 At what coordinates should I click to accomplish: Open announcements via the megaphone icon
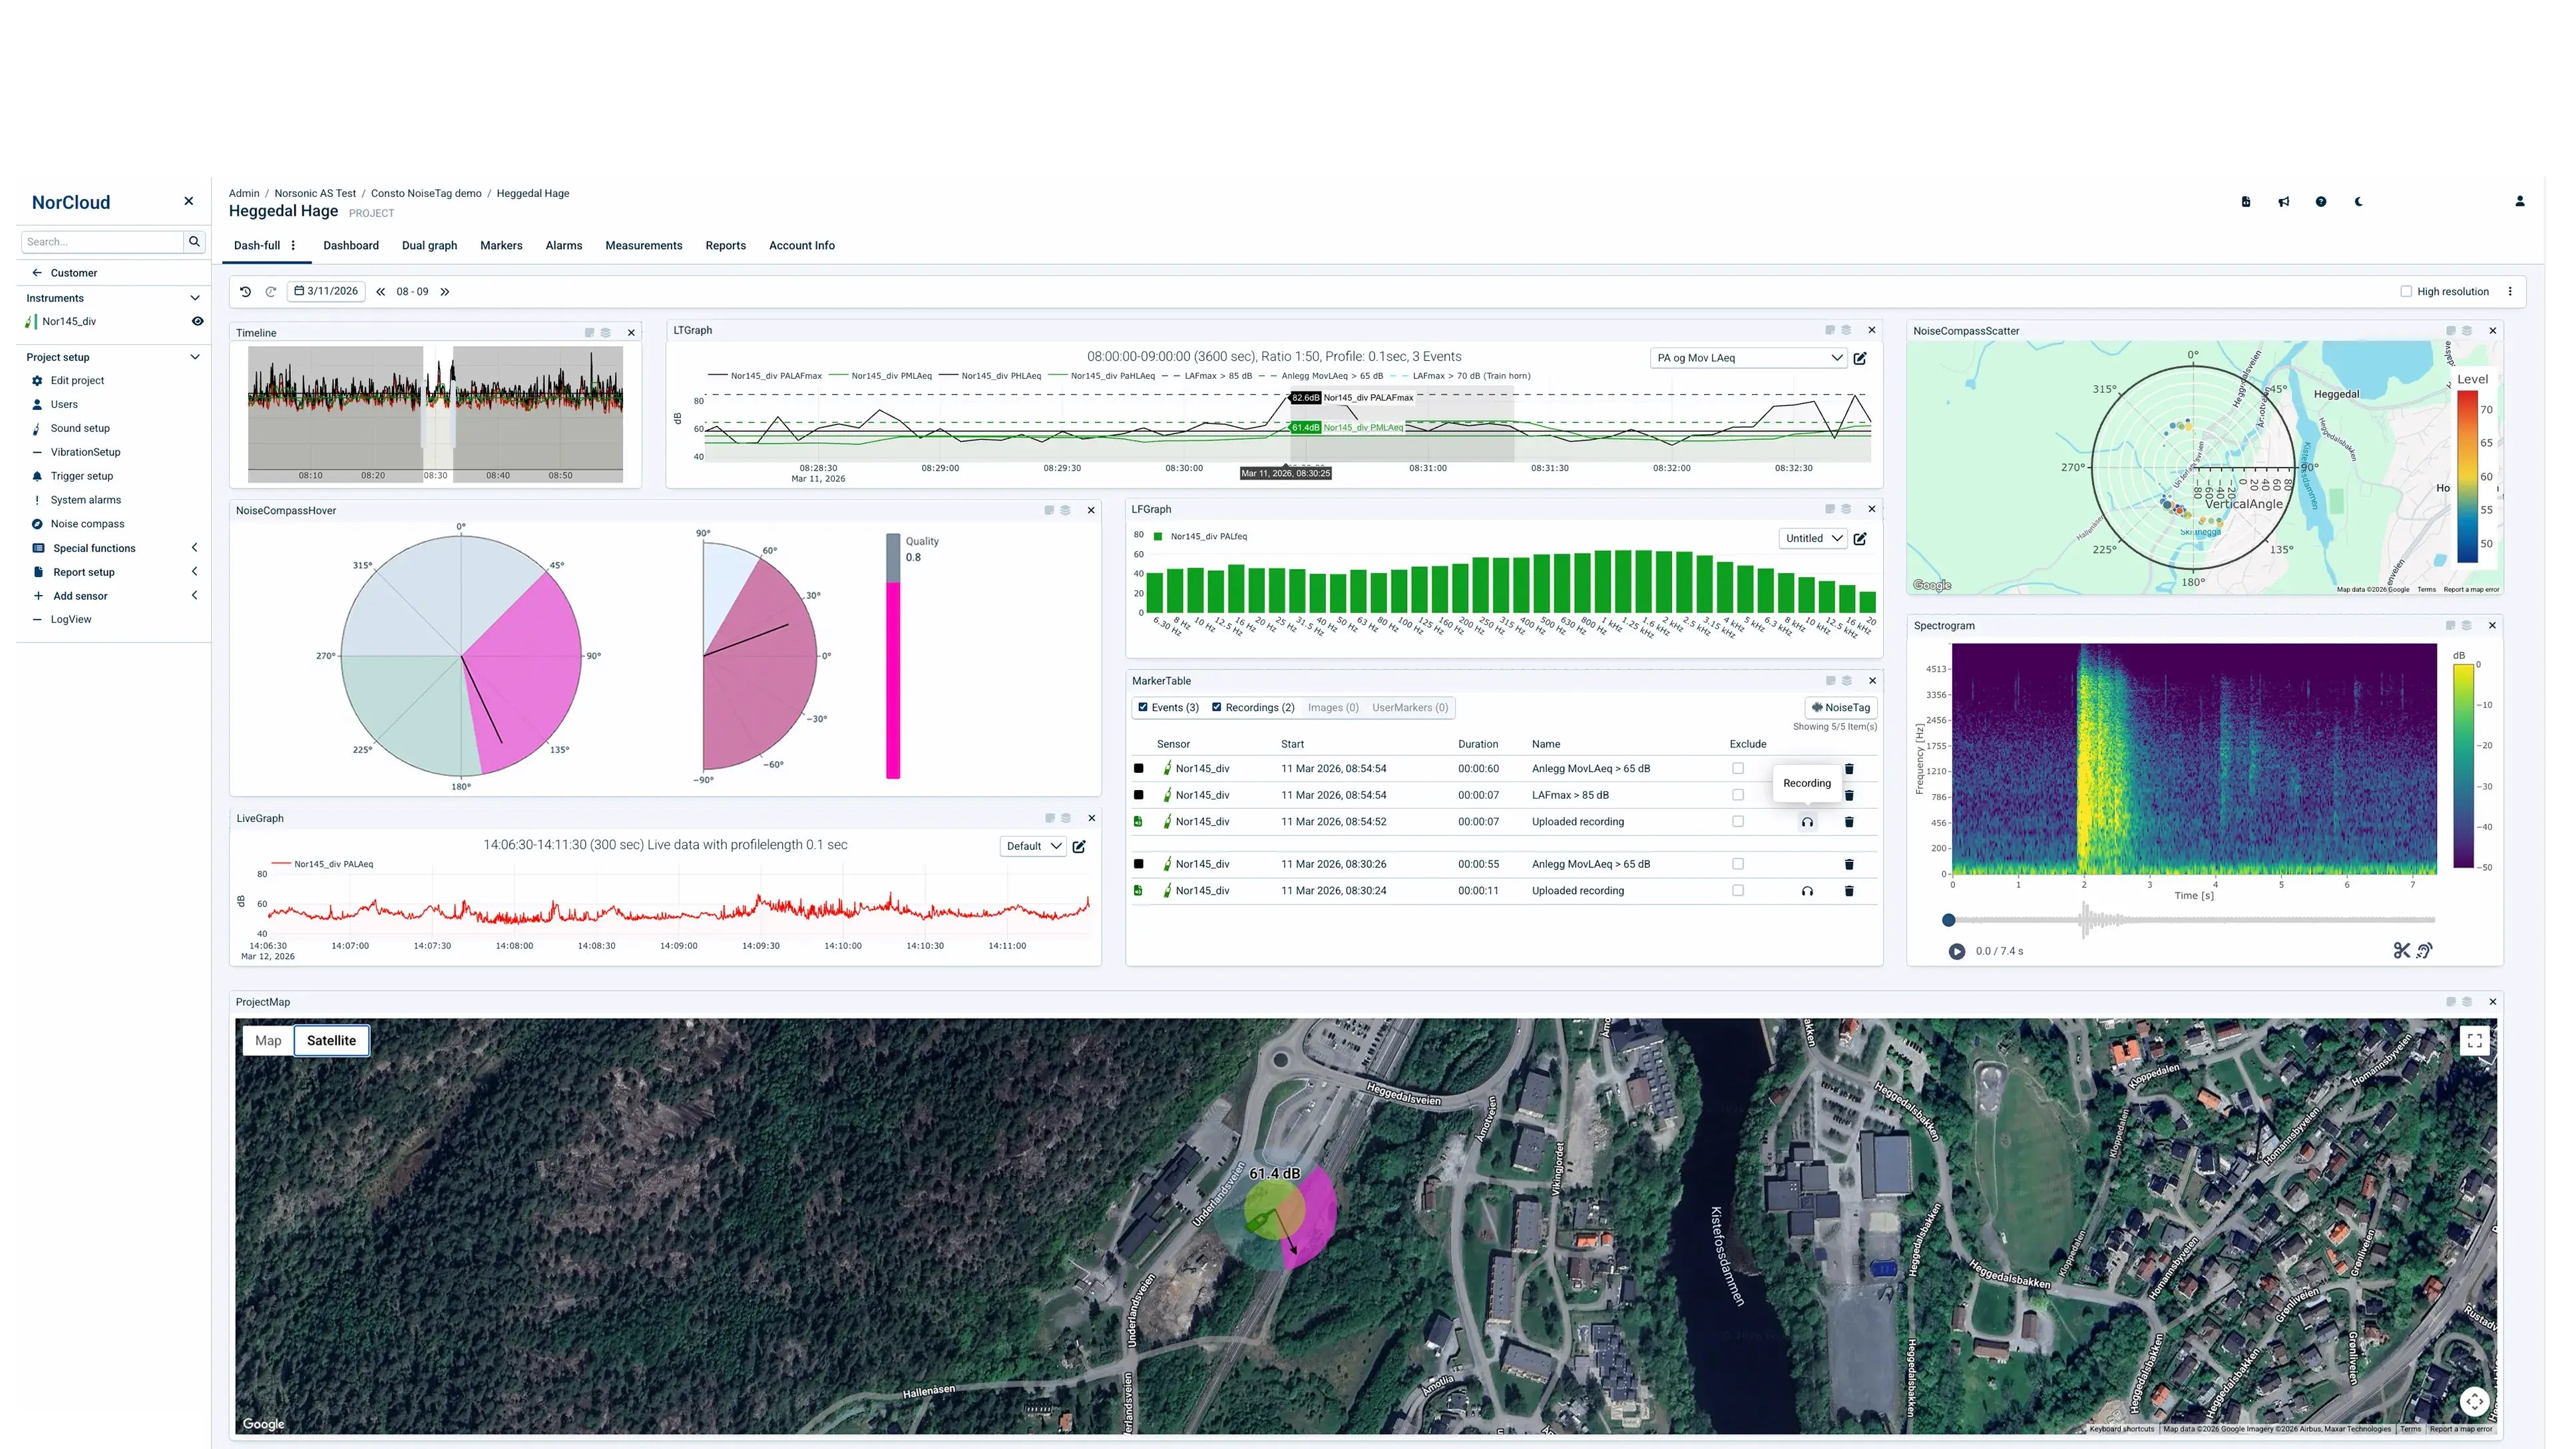[2284, 202]
